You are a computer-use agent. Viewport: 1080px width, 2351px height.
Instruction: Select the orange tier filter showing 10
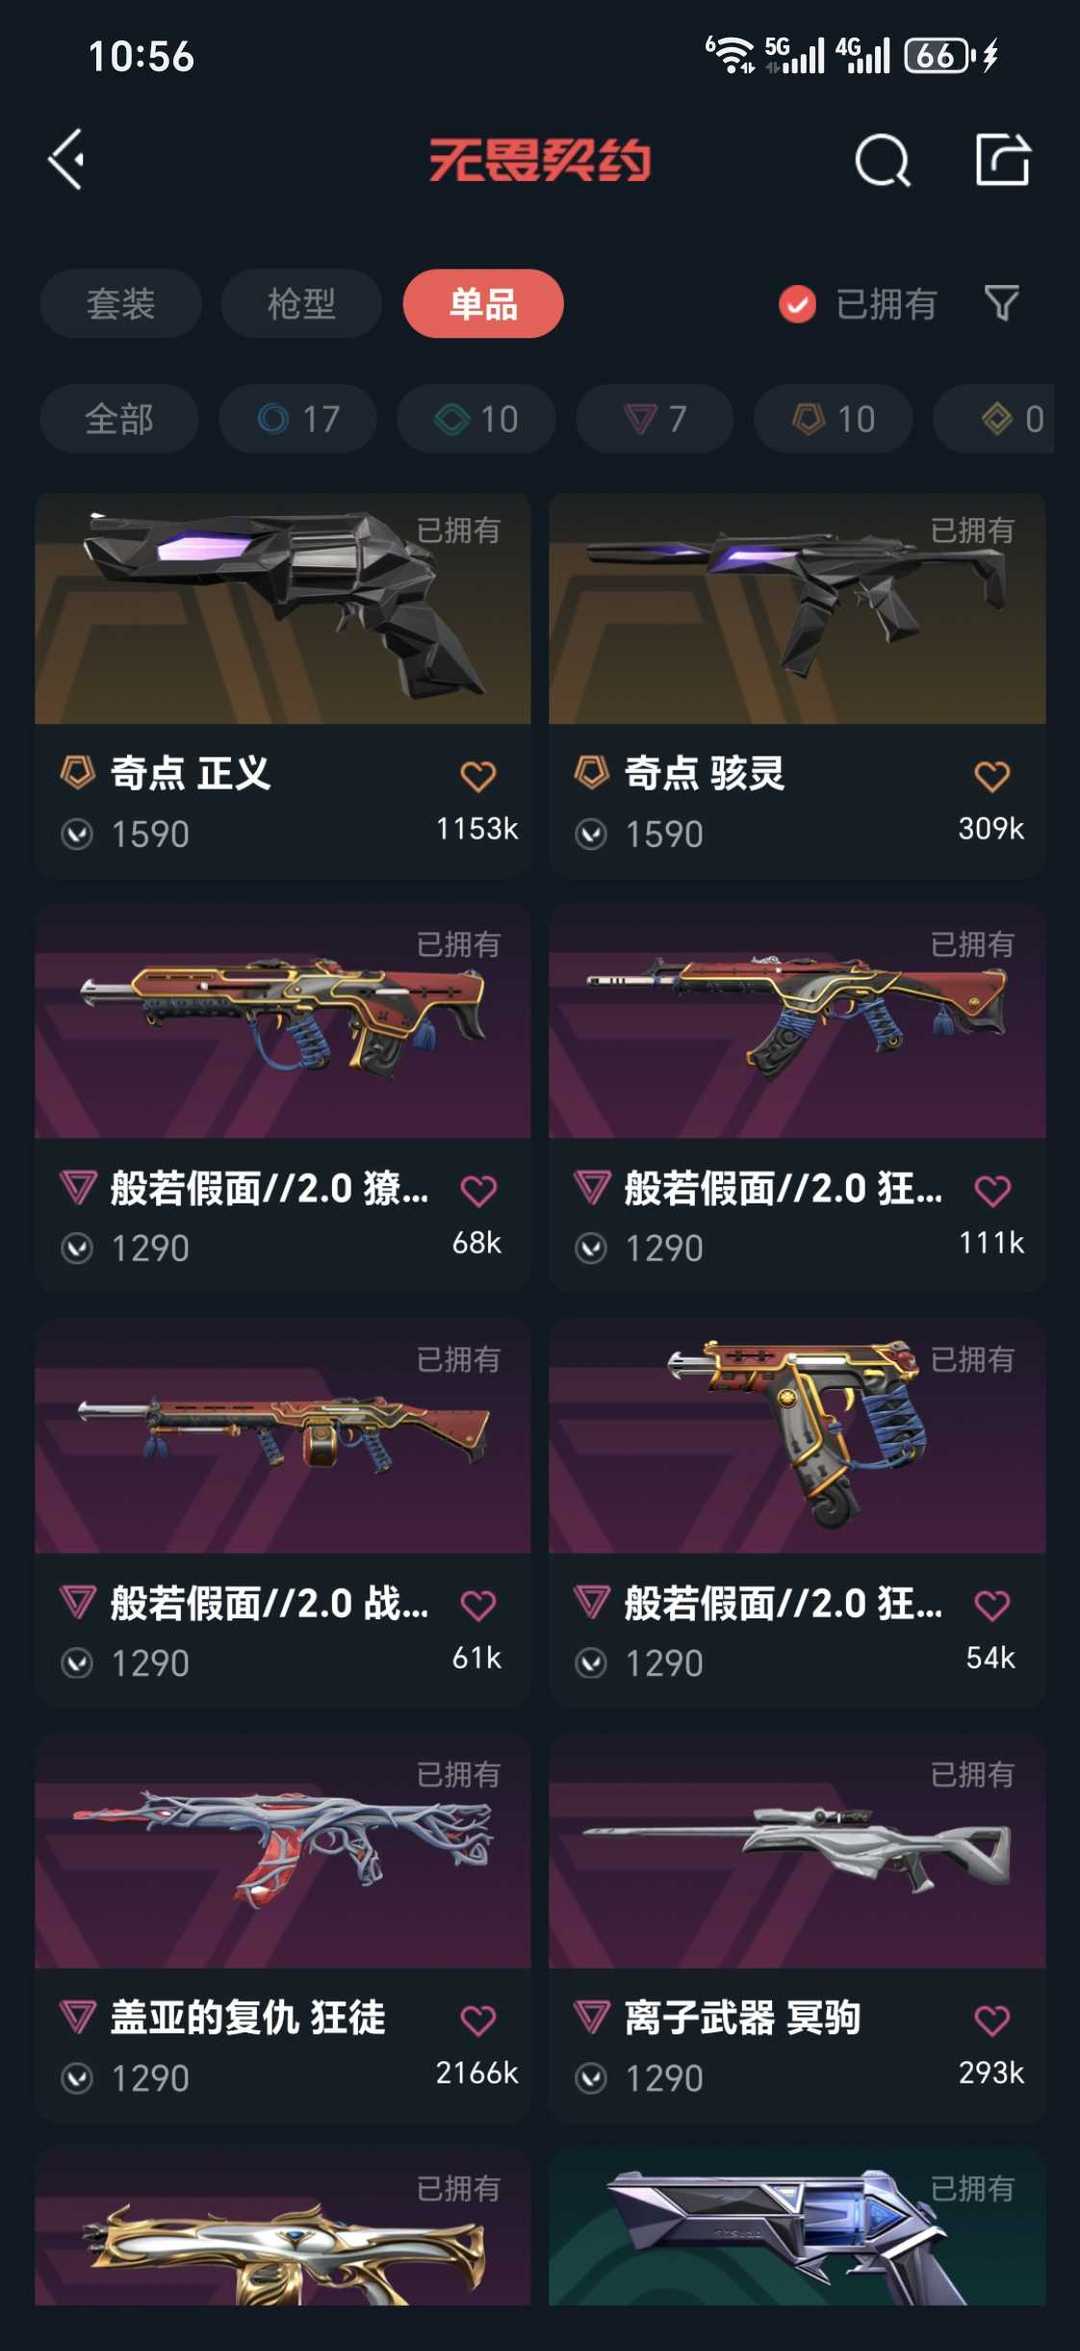(x=833, y=419)
